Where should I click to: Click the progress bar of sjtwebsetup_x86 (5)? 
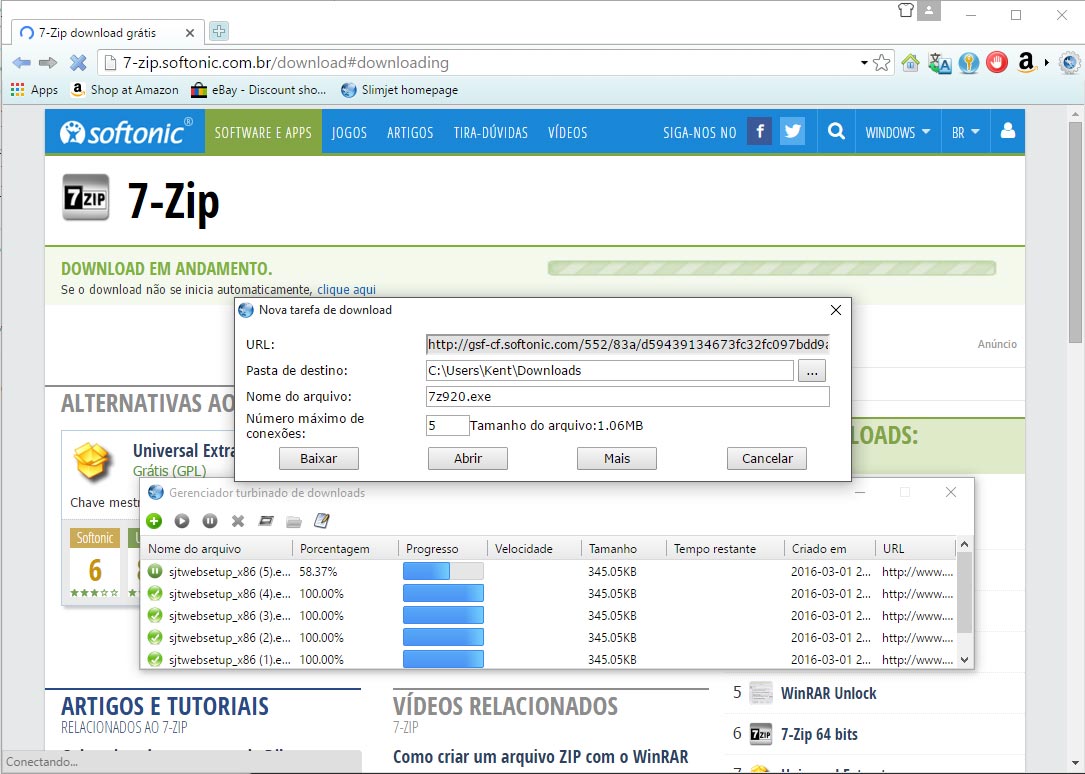point(443,571)
